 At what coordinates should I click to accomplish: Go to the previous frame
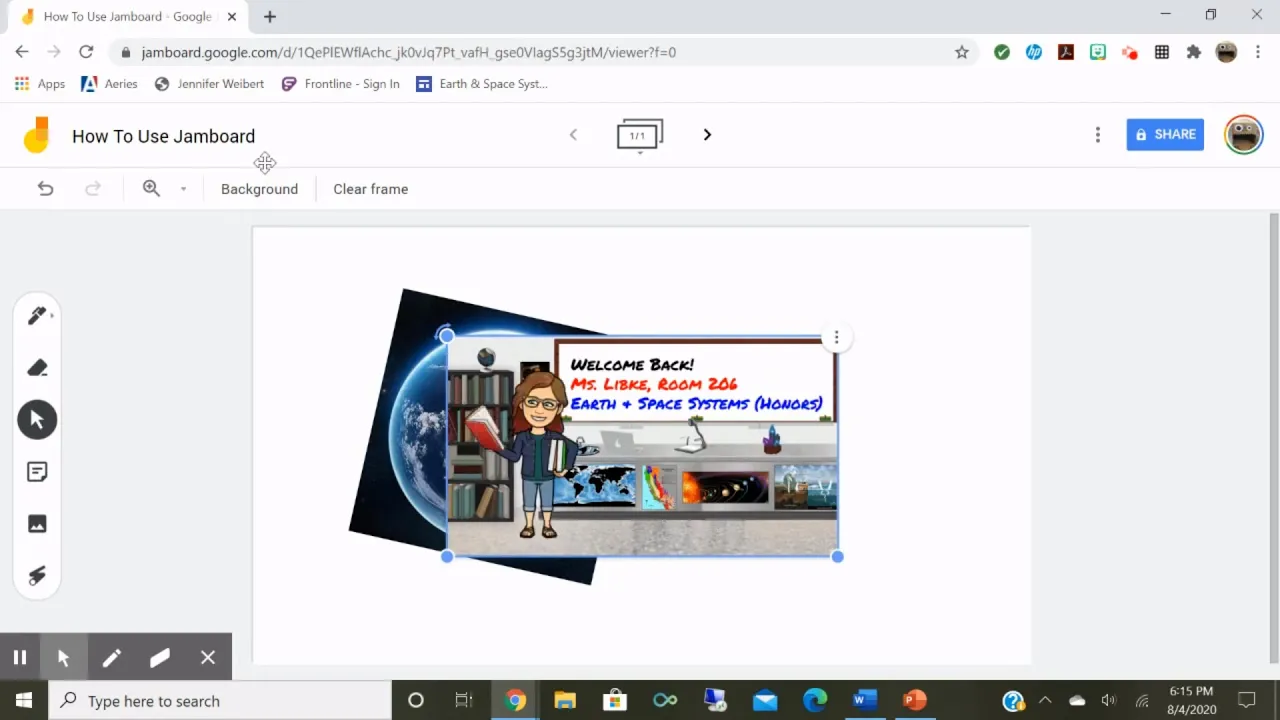coord(573,135)
